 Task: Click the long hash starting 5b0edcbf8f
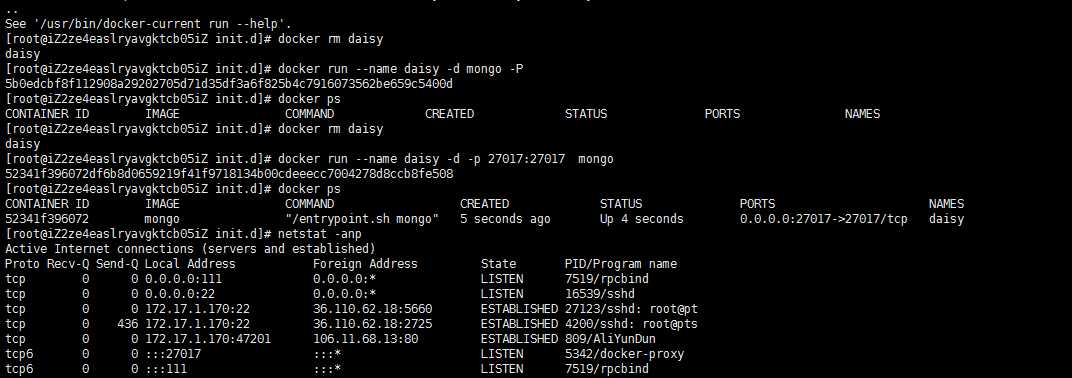click(229, 84)
